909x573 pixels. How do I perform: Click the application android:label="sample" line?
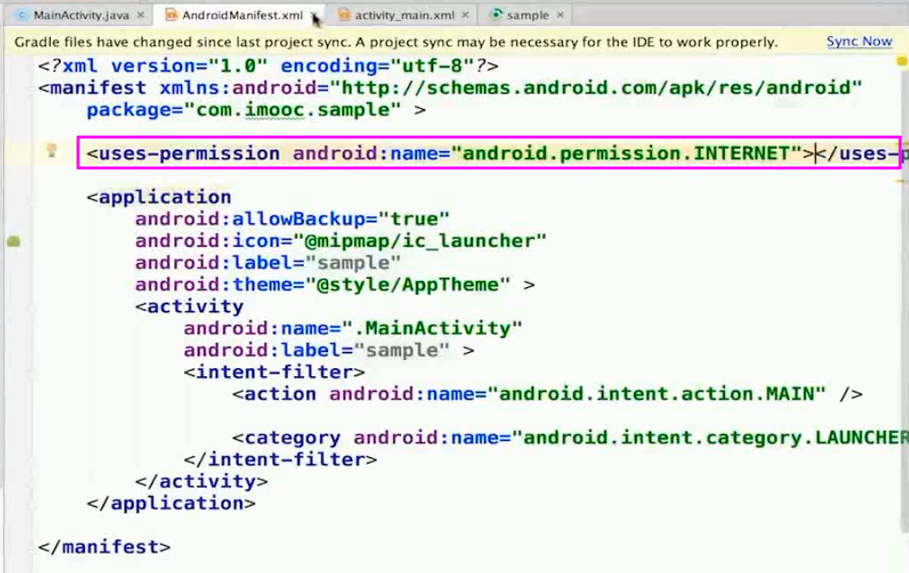point(268,263)
